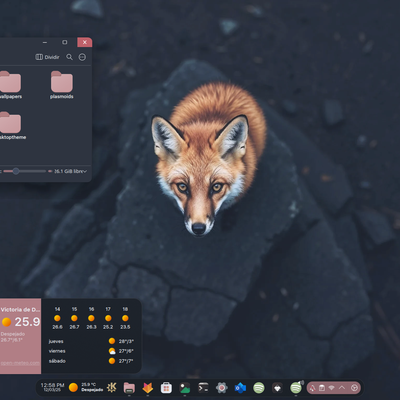400x400 pixels.
Task: Open the open-meteo.com link in weather widget
Action: [x=20, y=363]
